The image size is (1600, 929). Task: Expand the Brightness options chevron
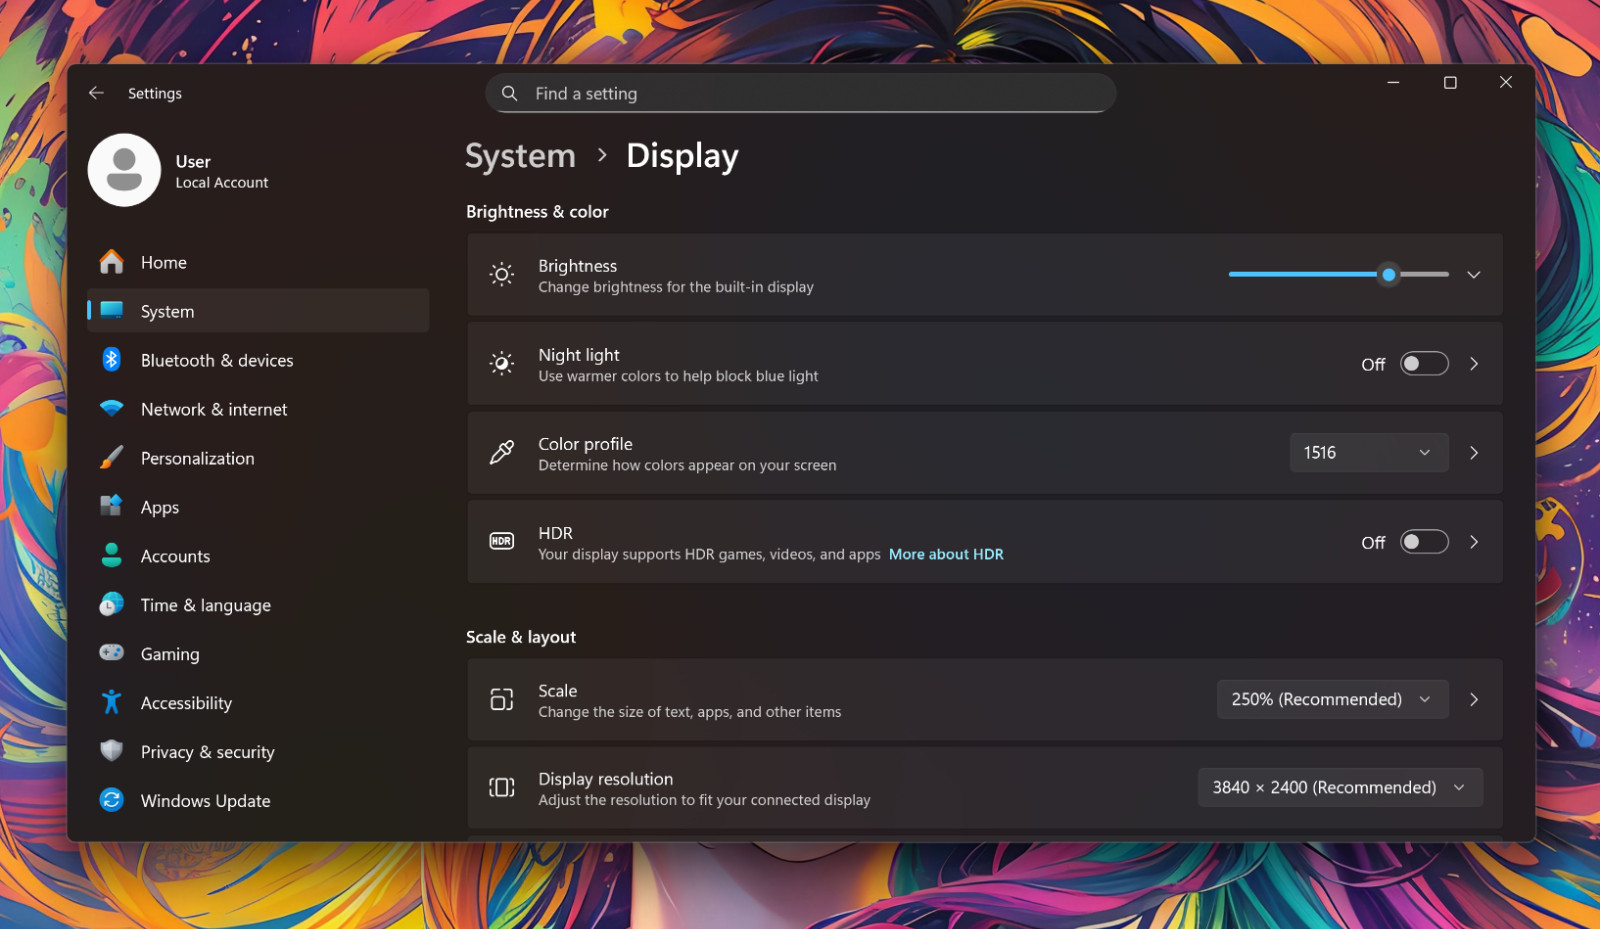point(1474,275)
